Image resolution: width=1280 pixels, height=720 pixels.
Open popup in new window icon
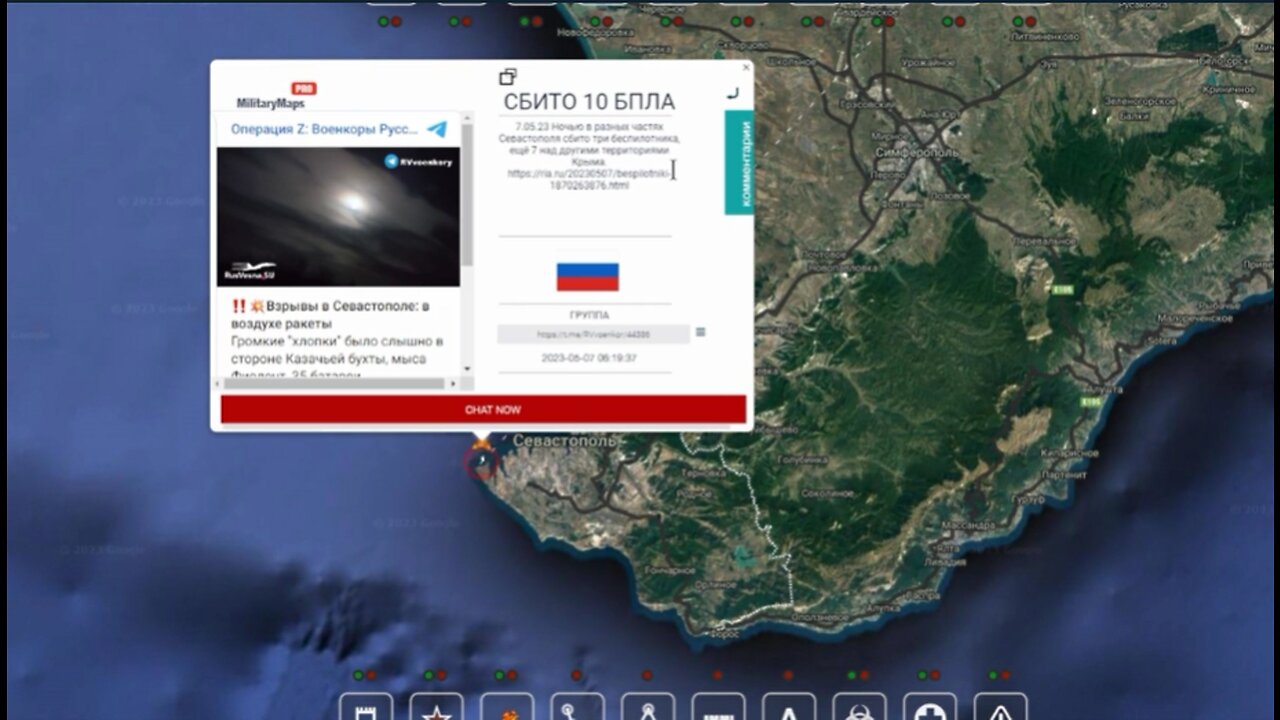click(x=508, y=77)
